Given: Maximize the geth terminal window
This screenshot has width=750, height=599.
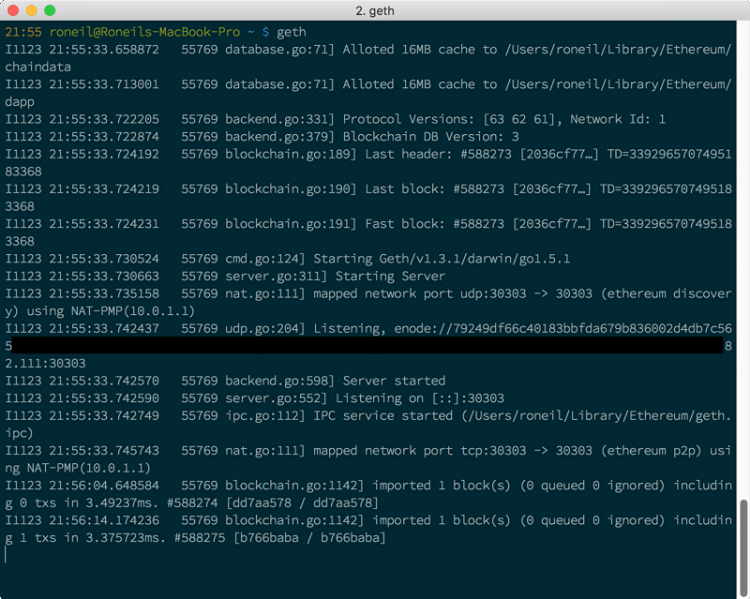Looking at the screenshot, I should tap(49, 10).
